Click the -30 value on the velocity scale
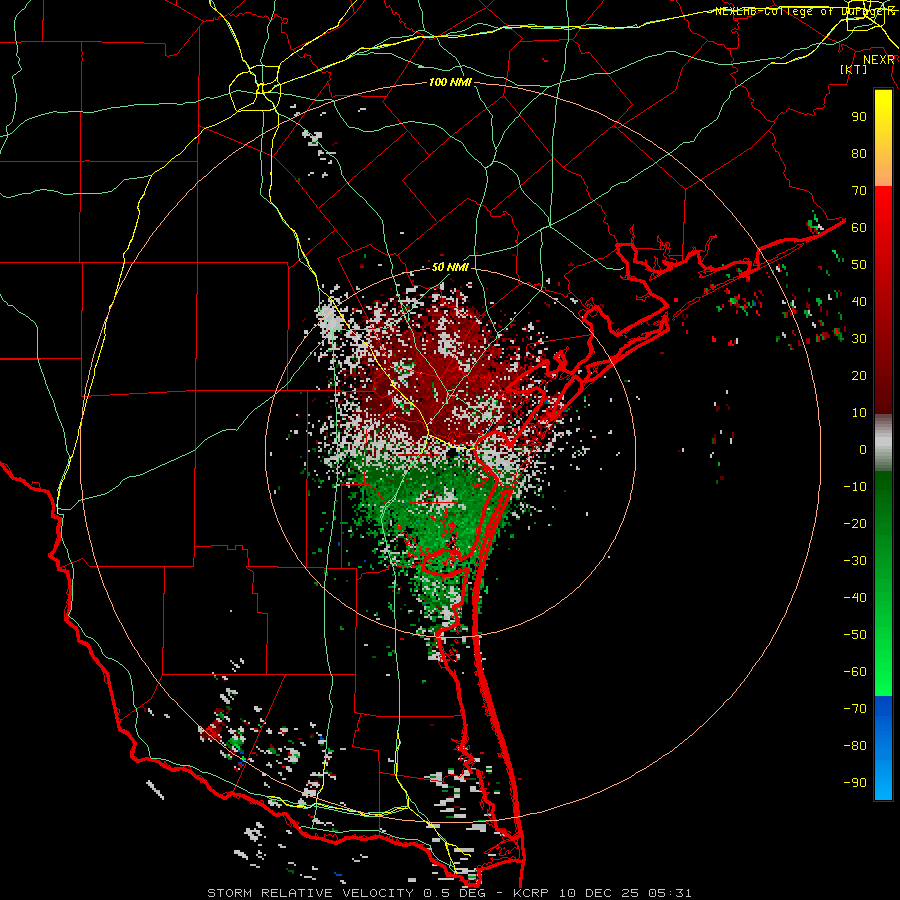Screen dimensions: 900x900 point(855,561)
